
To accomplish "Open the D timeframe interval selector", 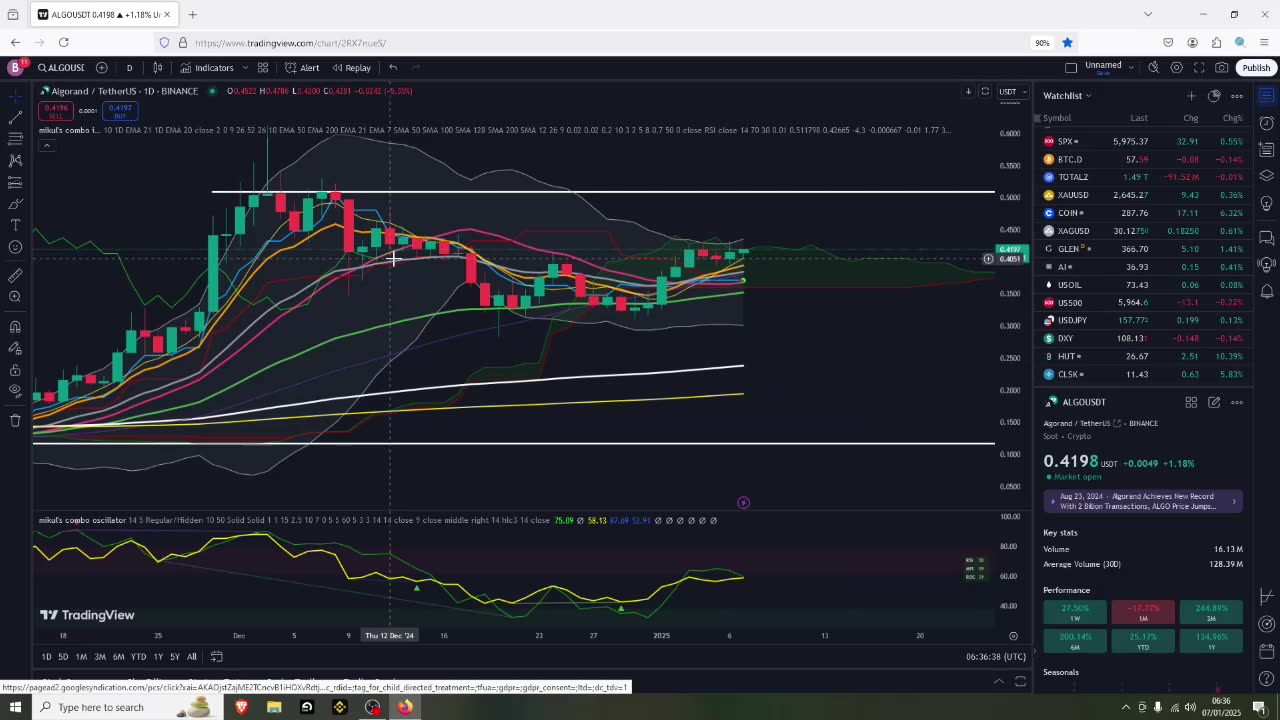I will (x=129, y=68).
